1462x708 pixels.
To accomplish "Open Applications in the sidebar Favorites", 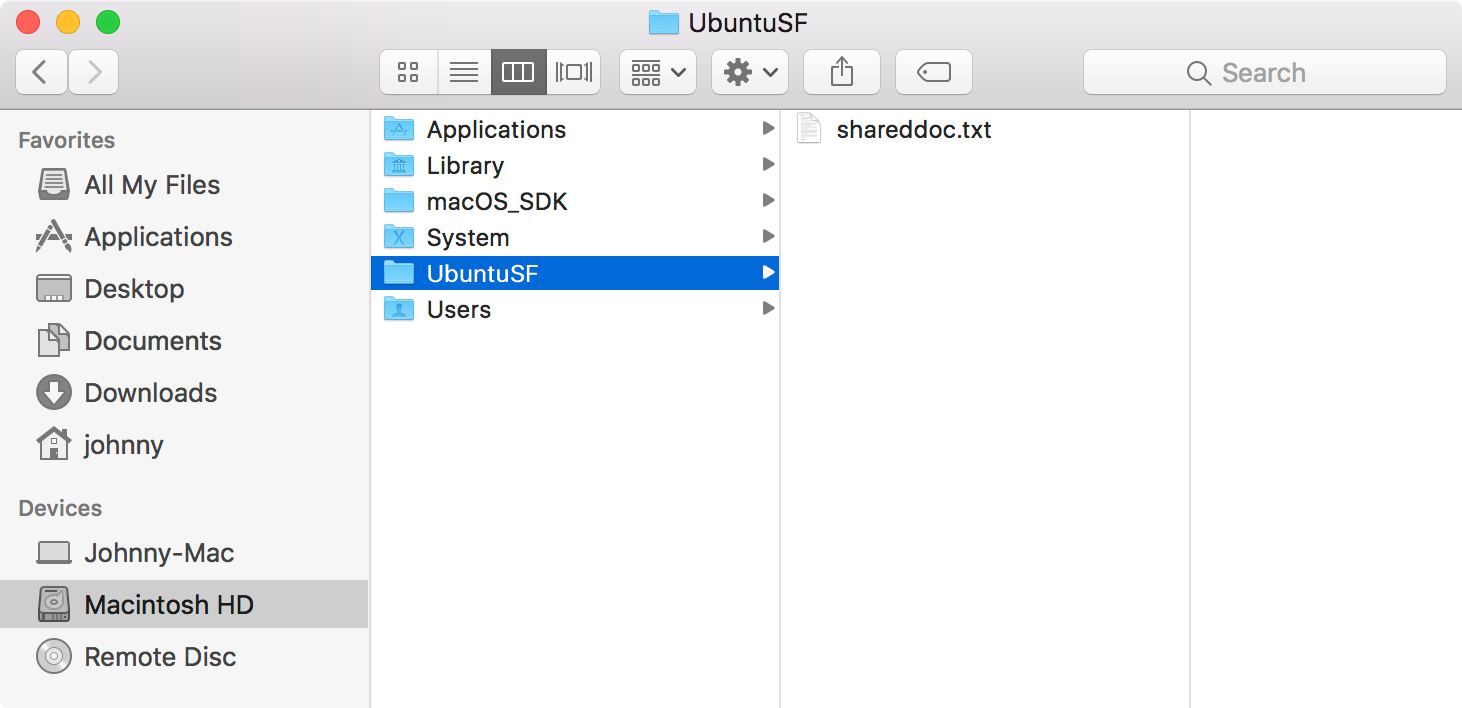I will tap(184, 237).
